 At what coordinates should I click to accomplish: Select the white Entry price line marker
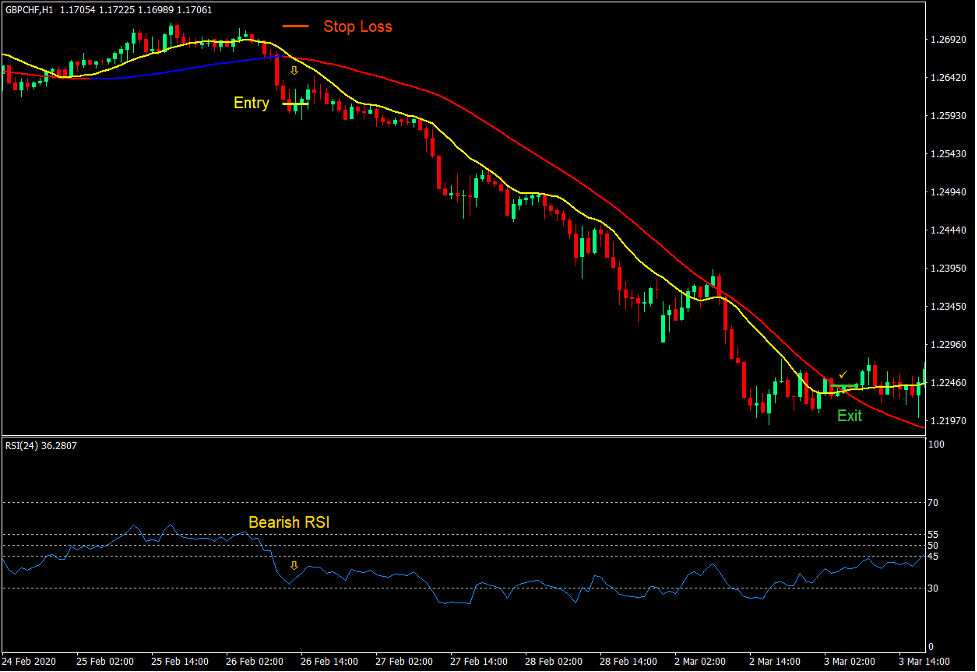295,103
